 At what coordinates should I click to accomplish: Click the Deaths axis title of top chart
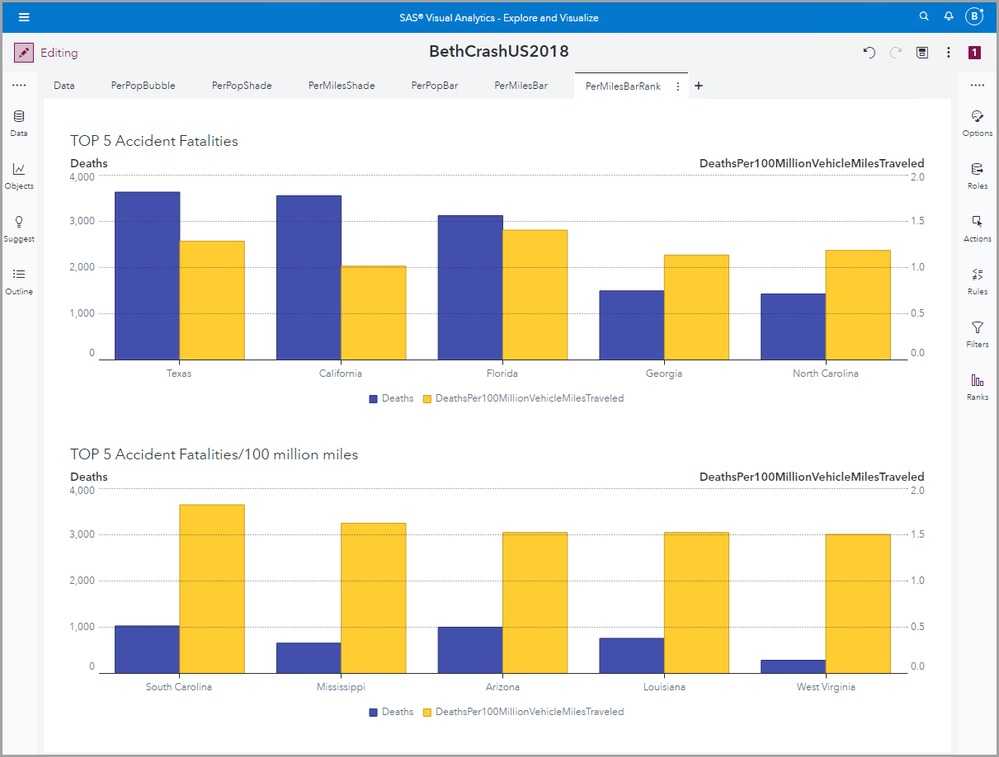point(89,163)
